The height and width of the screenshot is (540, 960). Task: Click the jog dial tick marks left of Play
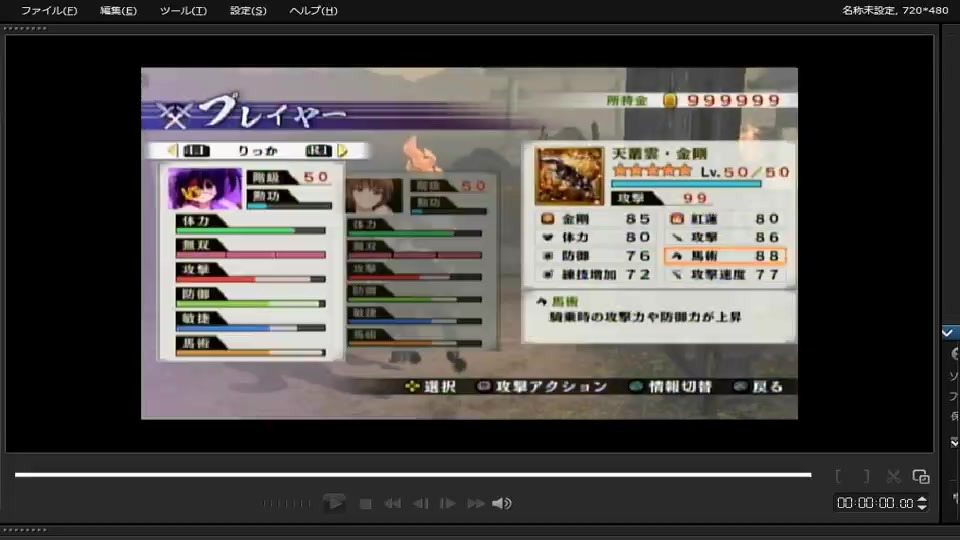click(x=287, y=503)
